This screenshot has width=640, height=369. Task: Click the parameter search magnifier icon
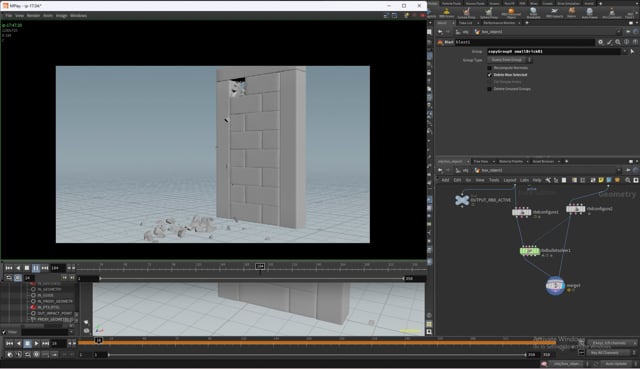click(618, 42)
